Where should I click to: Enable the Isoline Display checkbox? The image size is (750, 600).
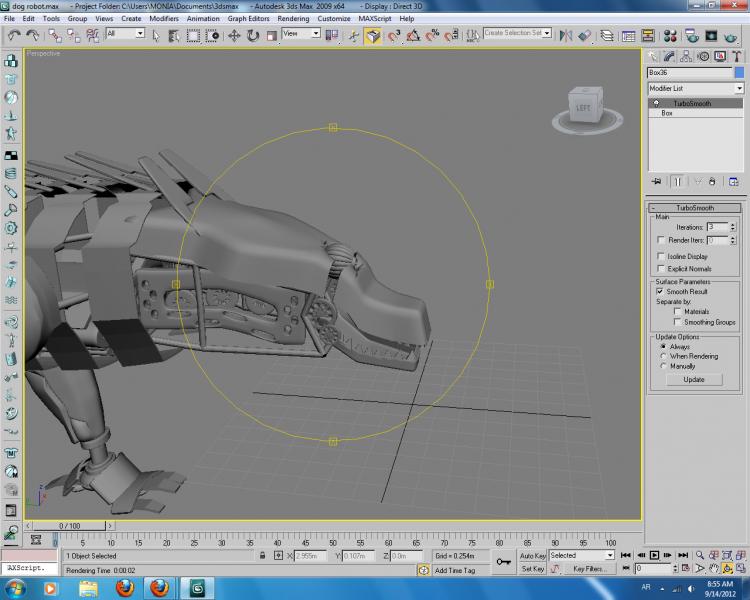[x=661, y=256]
